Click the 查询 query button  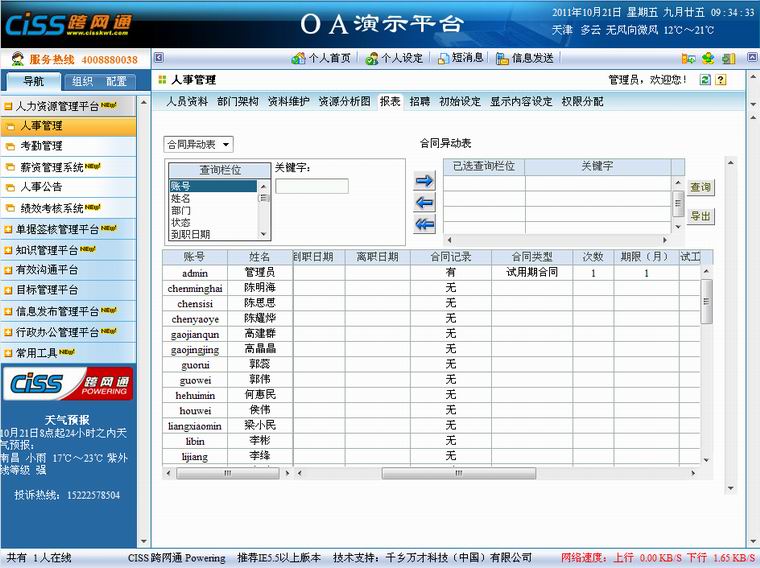700,187
